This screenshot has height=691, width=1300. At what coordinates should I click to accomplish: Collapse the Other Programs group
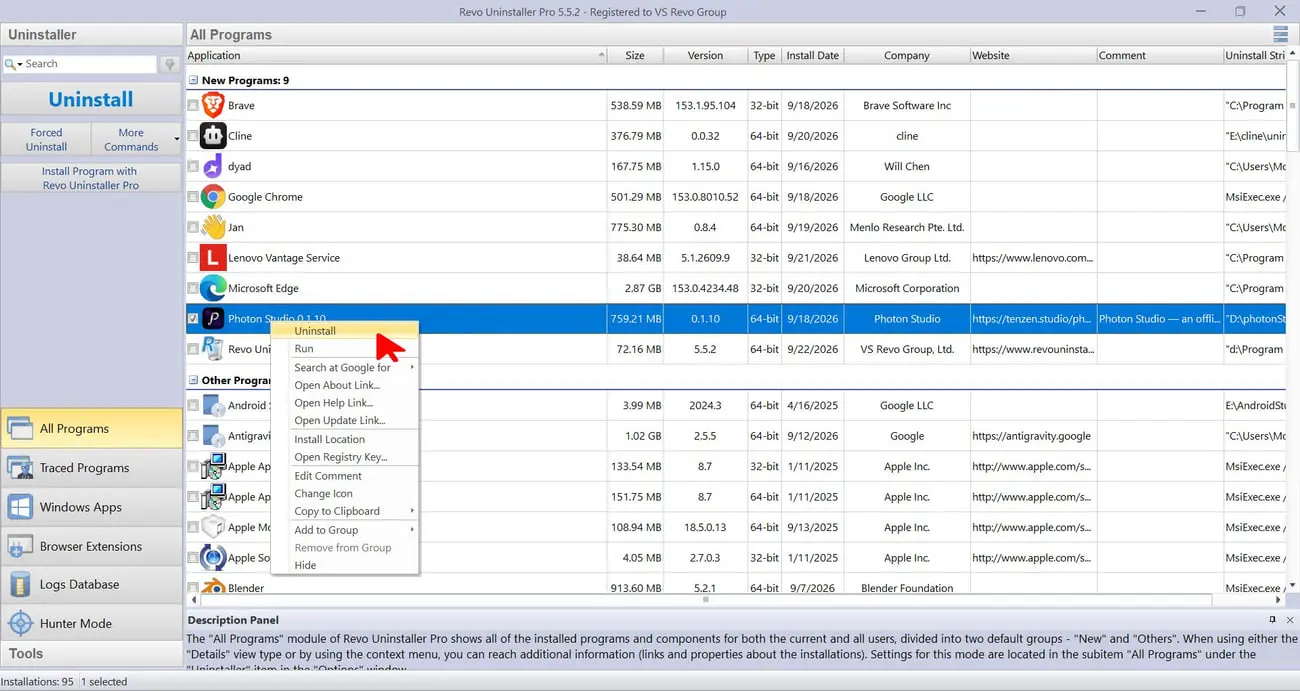tap(193, 380)
